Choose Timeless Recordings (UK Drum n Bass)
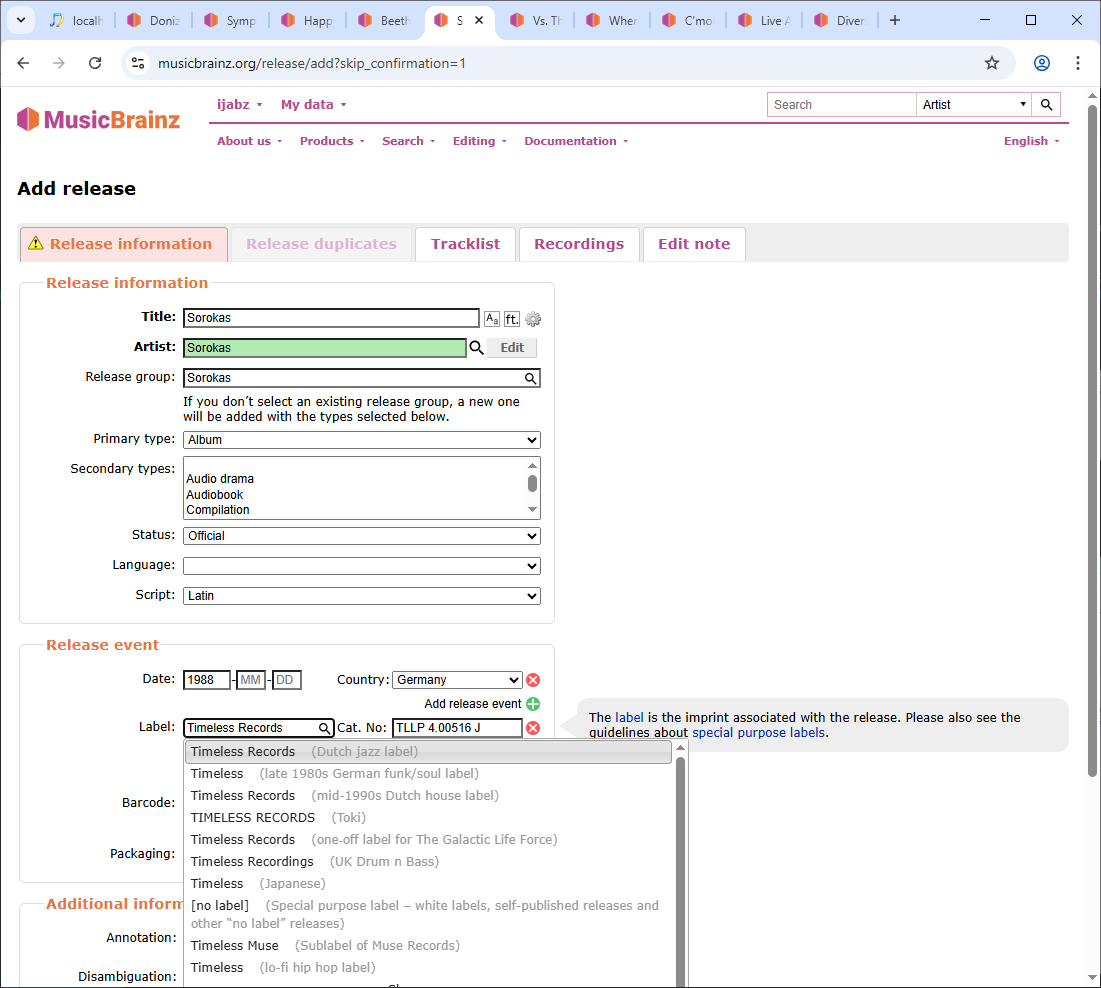 428,862
